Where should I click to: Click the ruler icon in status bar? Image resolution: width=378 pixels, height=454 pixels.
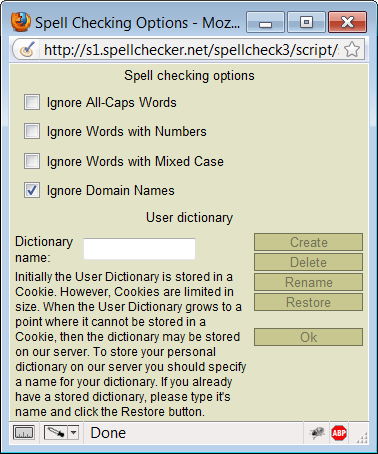coord(24,433)
